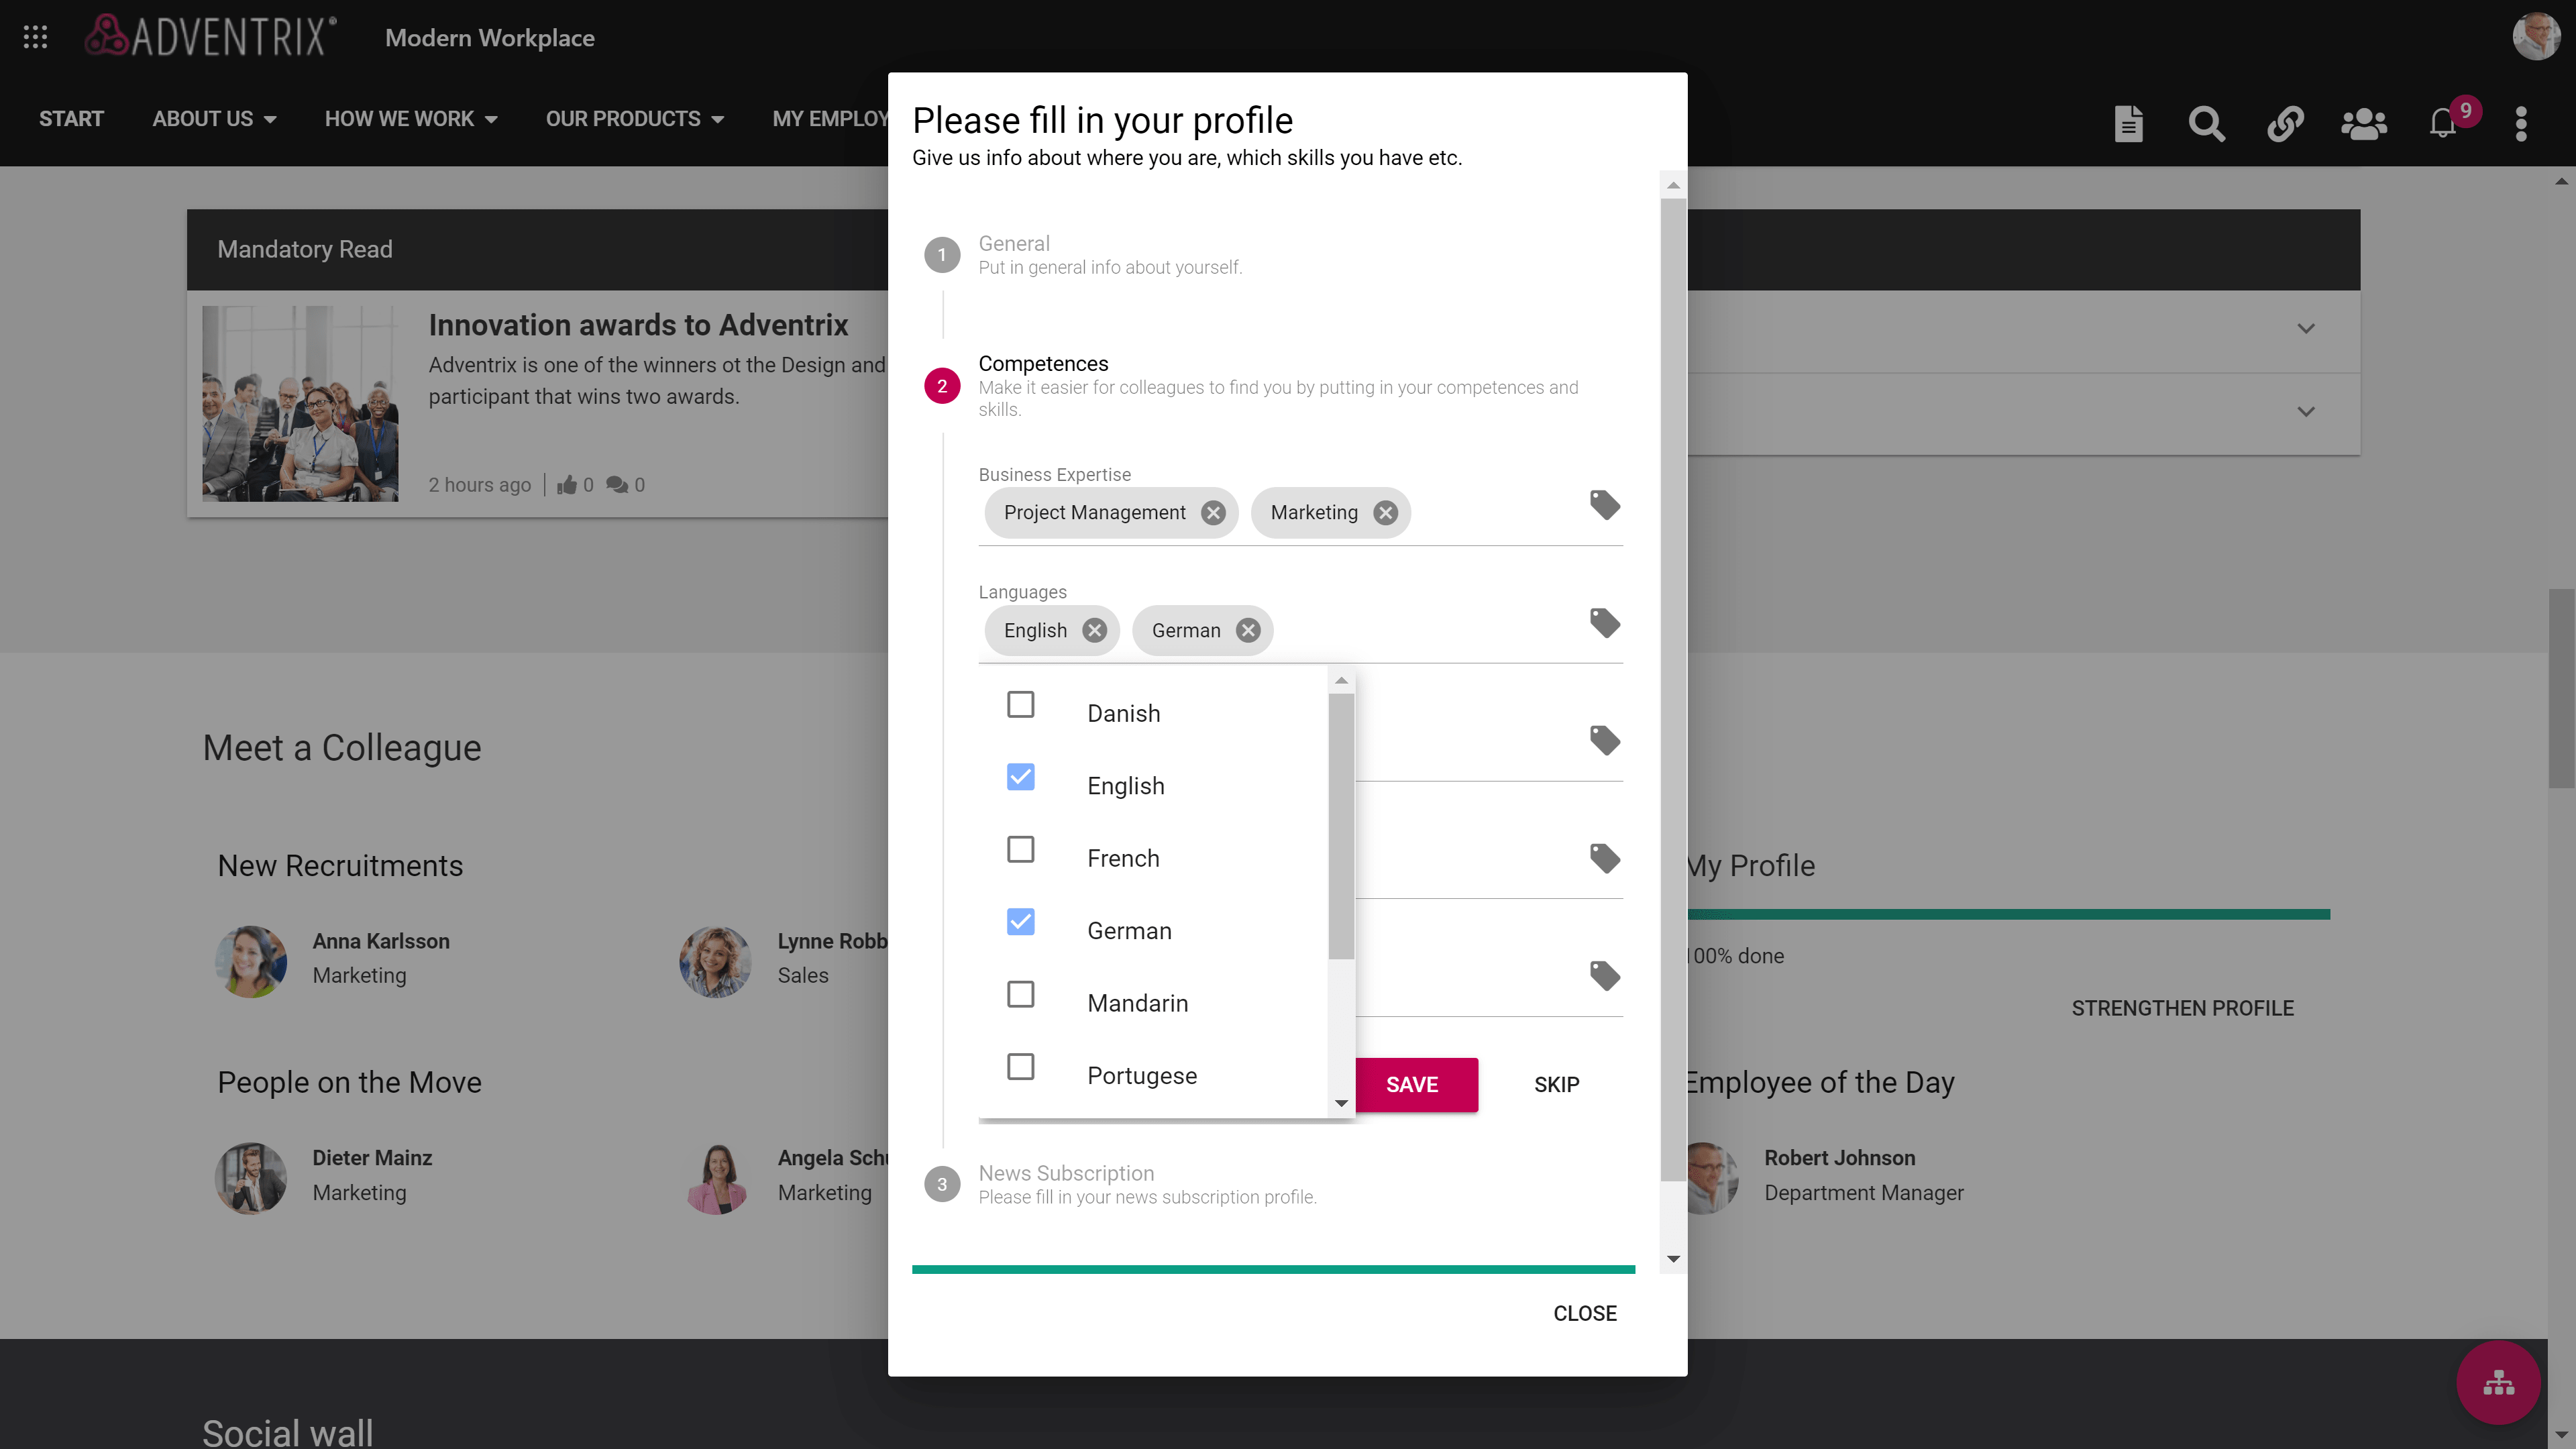The image size is (2576, 1449).
Task: Open notifications bell with 9 badge
Action: point(2443,123)
